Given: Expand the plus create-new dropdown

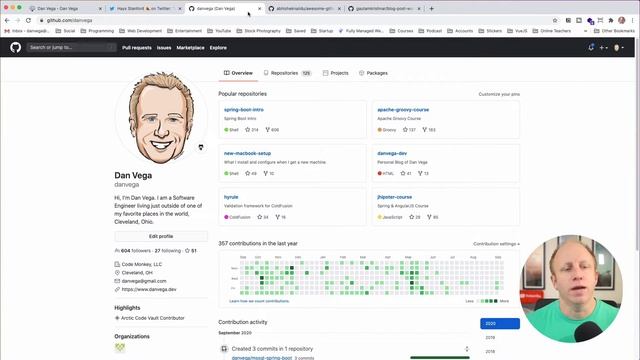Looking at the screenshot, I should 603,48.
